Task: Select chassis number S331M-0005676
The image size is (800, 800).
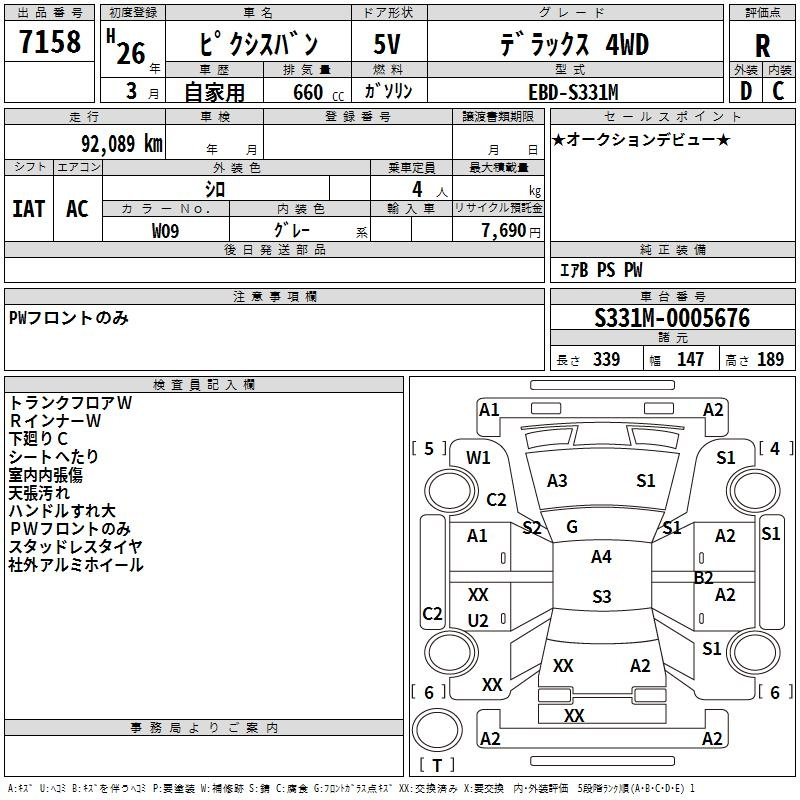Action: 672,319
